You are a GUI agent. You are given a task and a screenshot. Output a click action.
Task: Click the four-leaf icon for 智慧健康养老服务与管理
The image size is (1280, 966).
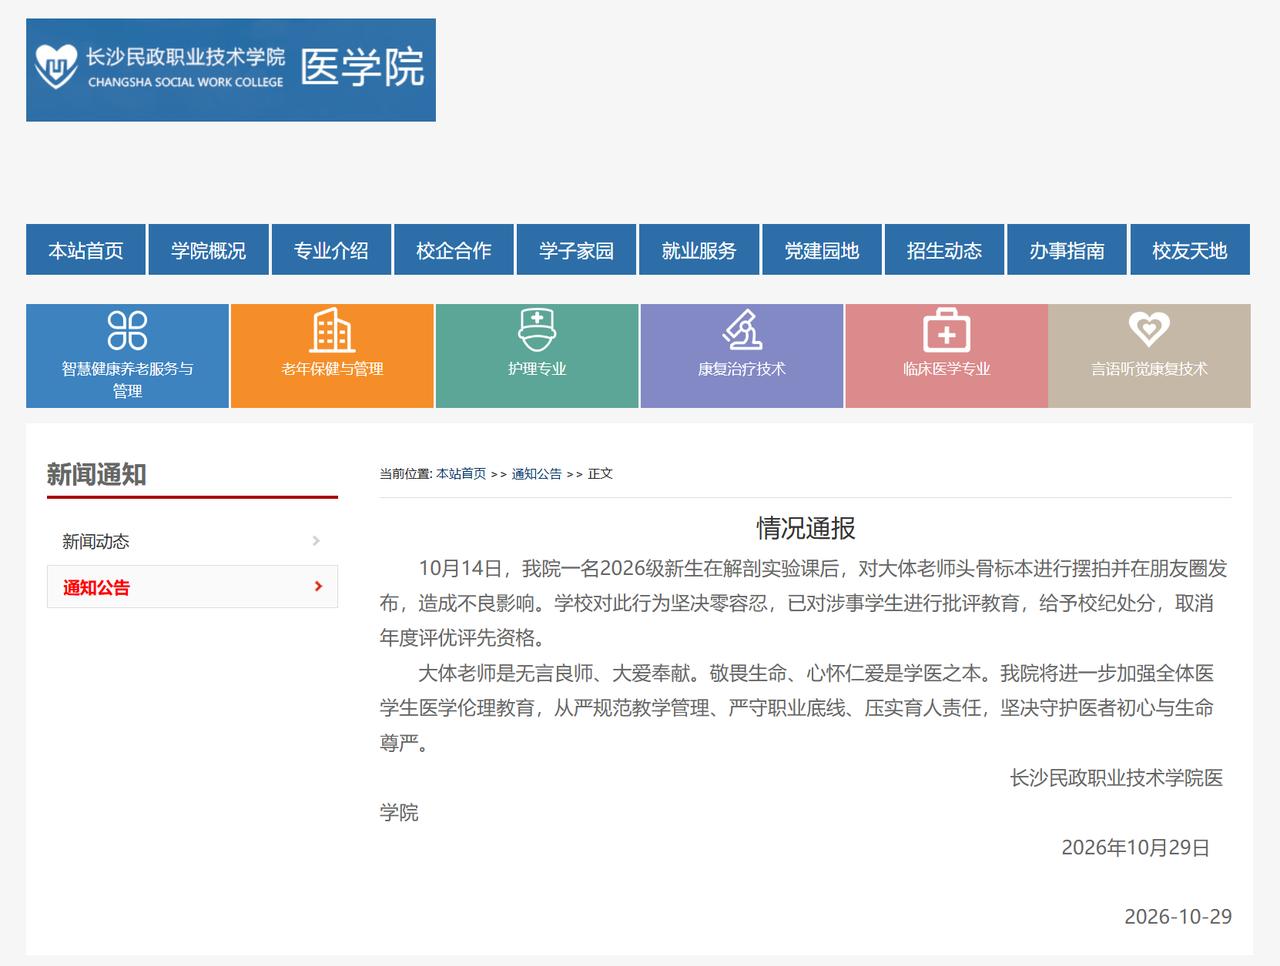tap(127, 330)
